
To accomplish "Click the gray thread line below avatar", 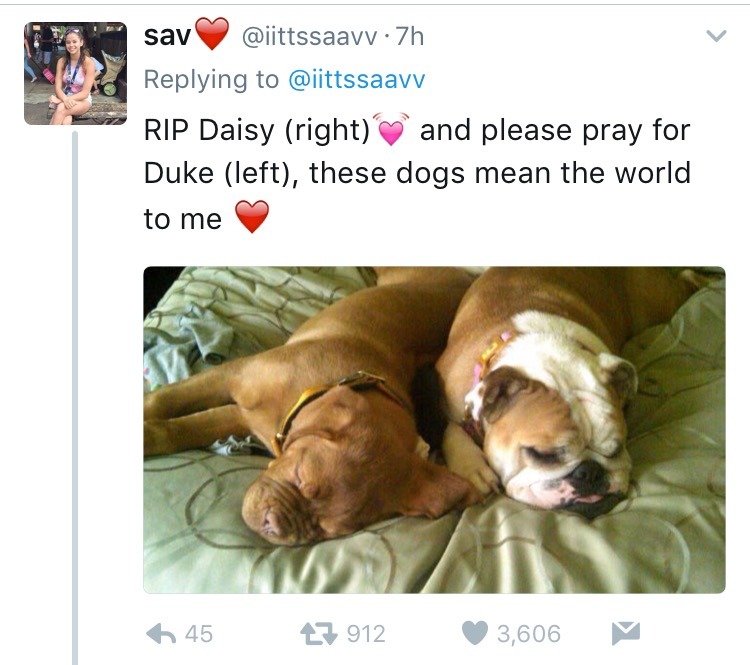I will pos(75,397).
